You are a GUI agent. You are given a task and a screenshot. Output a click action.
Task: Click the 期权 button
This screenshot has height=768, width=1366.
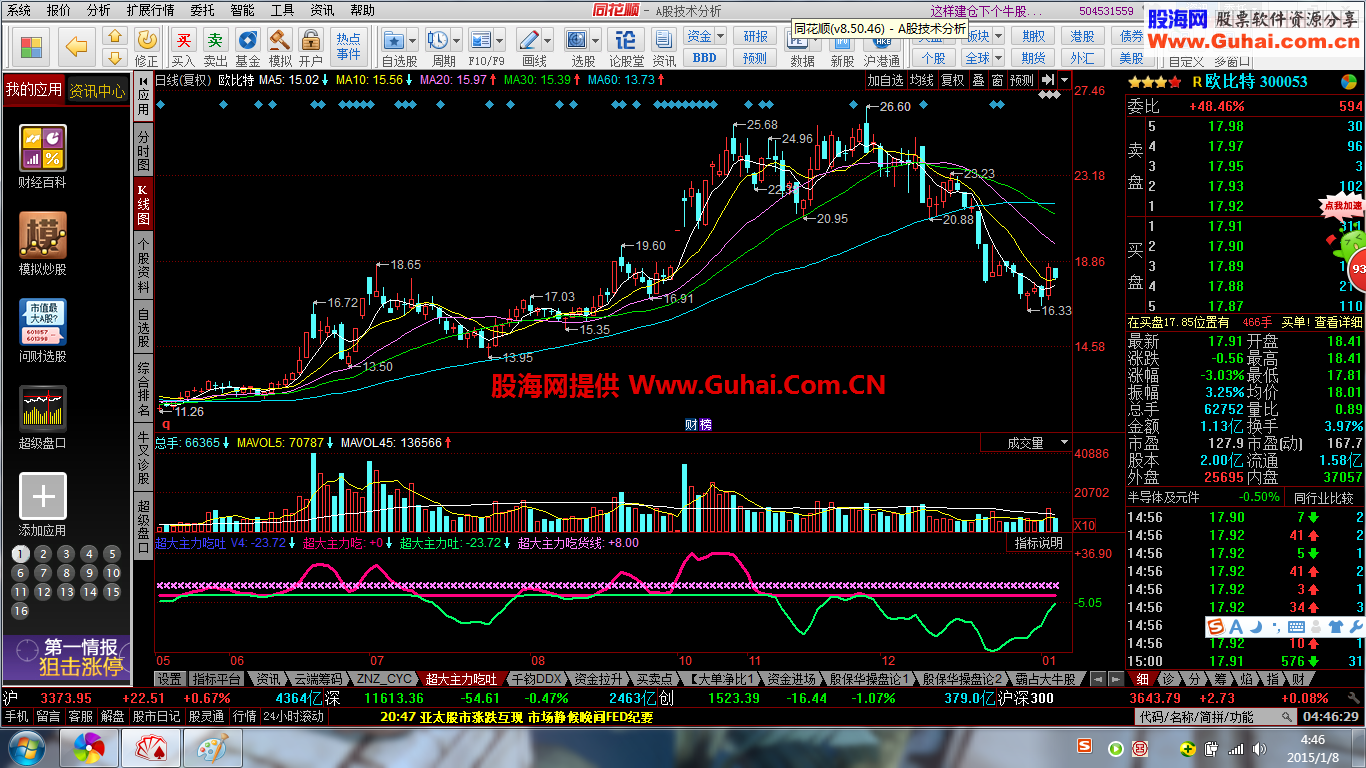(x=1034, y=36)
